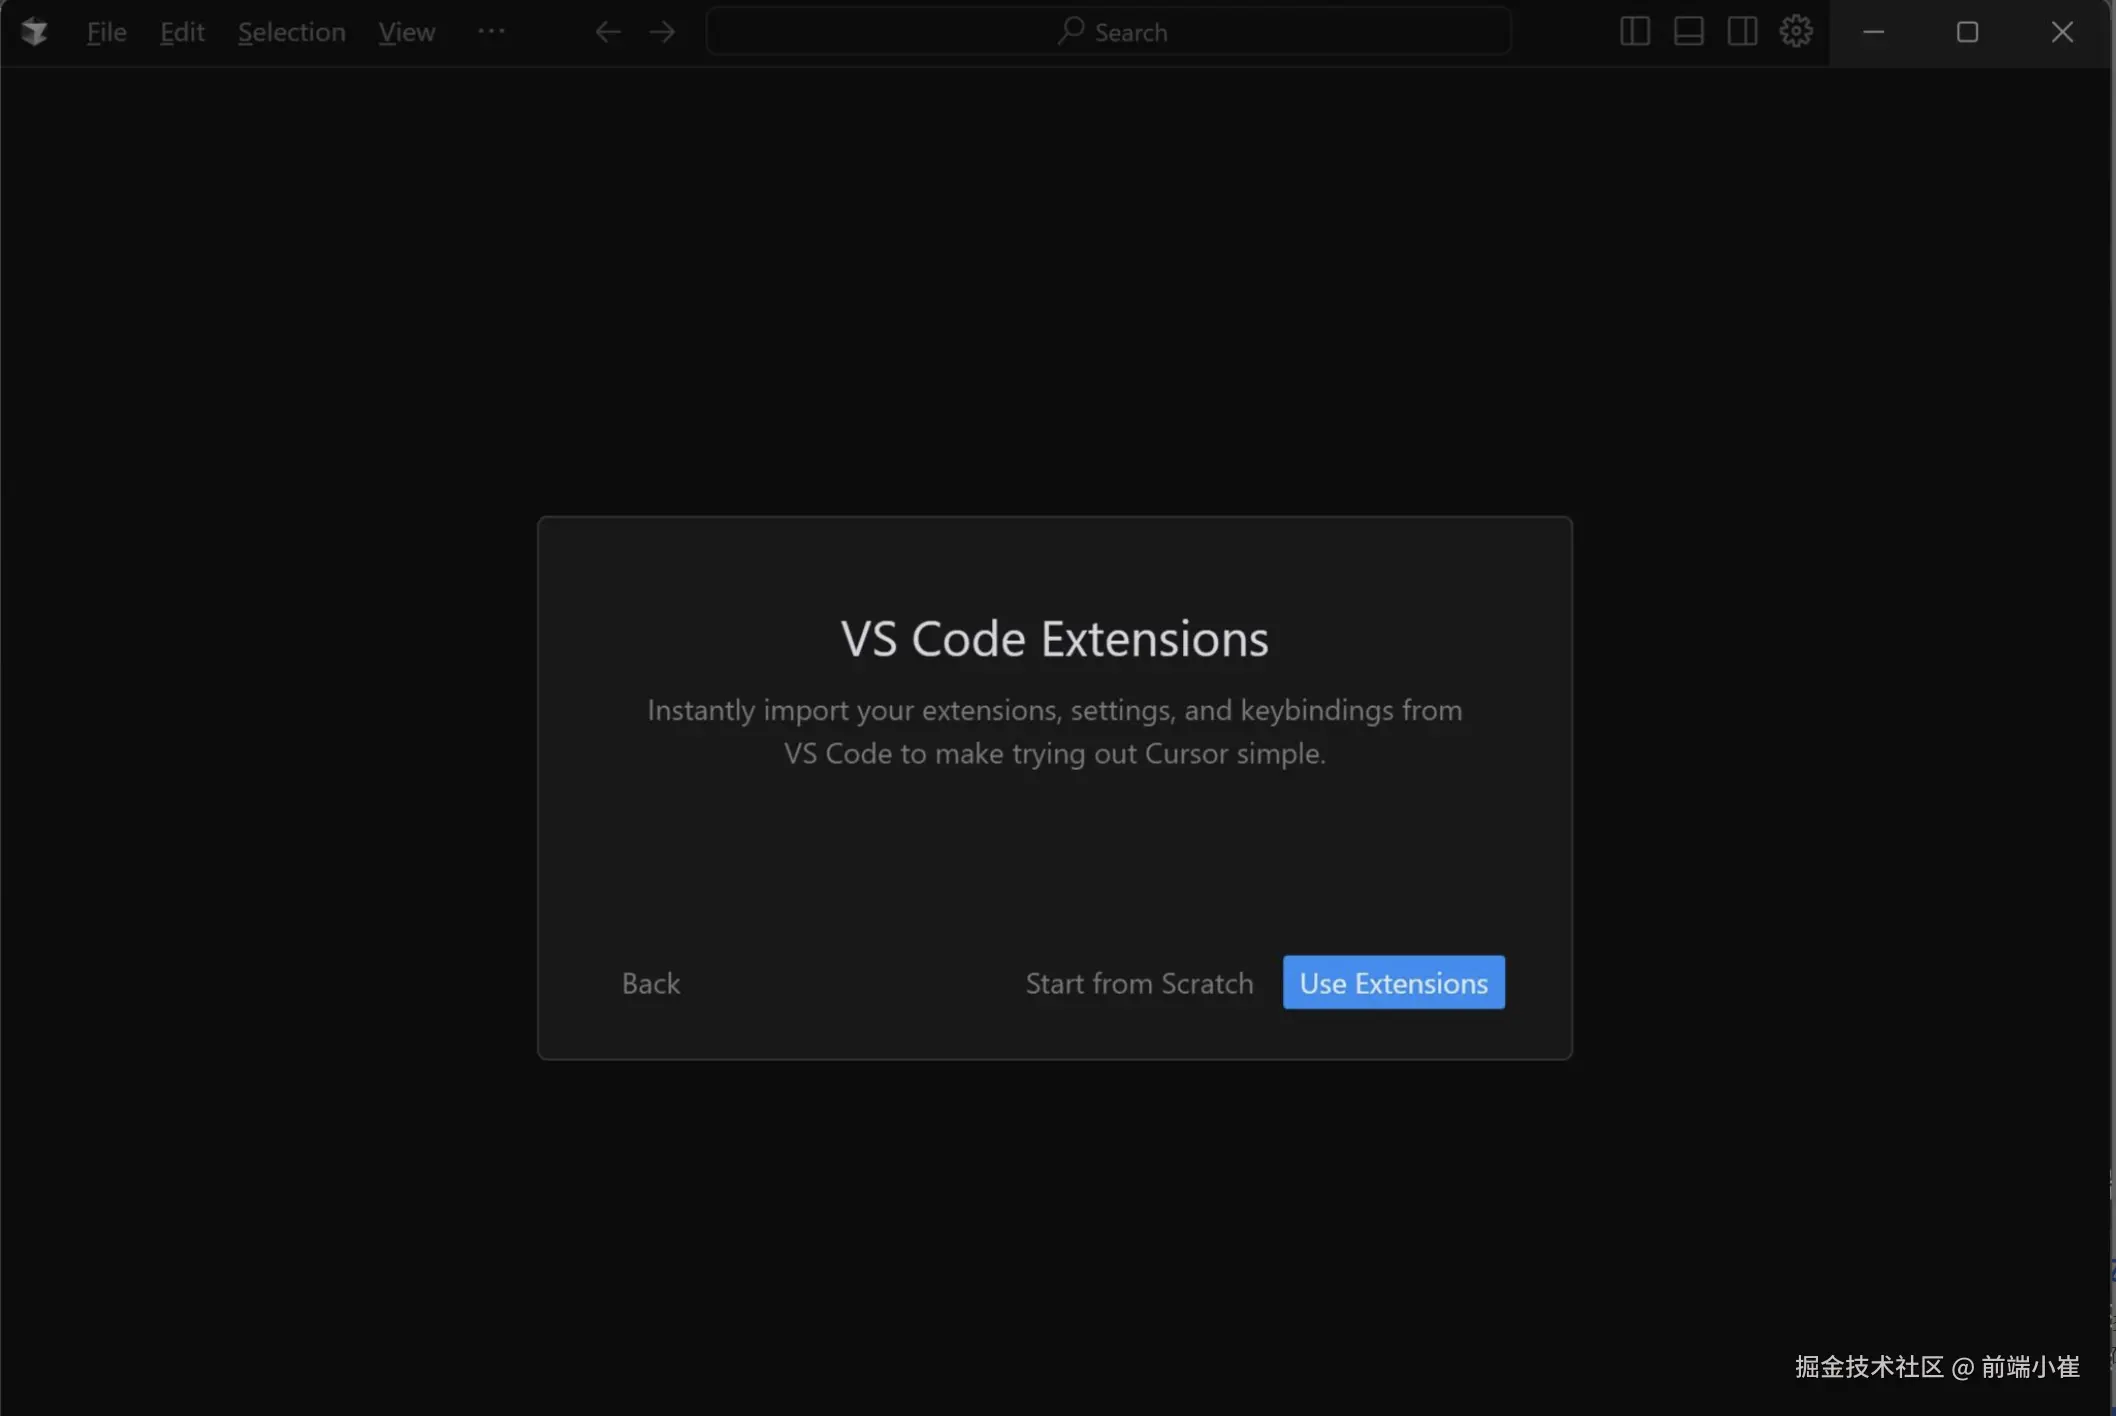Click the search magnifier icon
The width and height of the screenshot is (2116, 1416).
point(1071,31)
